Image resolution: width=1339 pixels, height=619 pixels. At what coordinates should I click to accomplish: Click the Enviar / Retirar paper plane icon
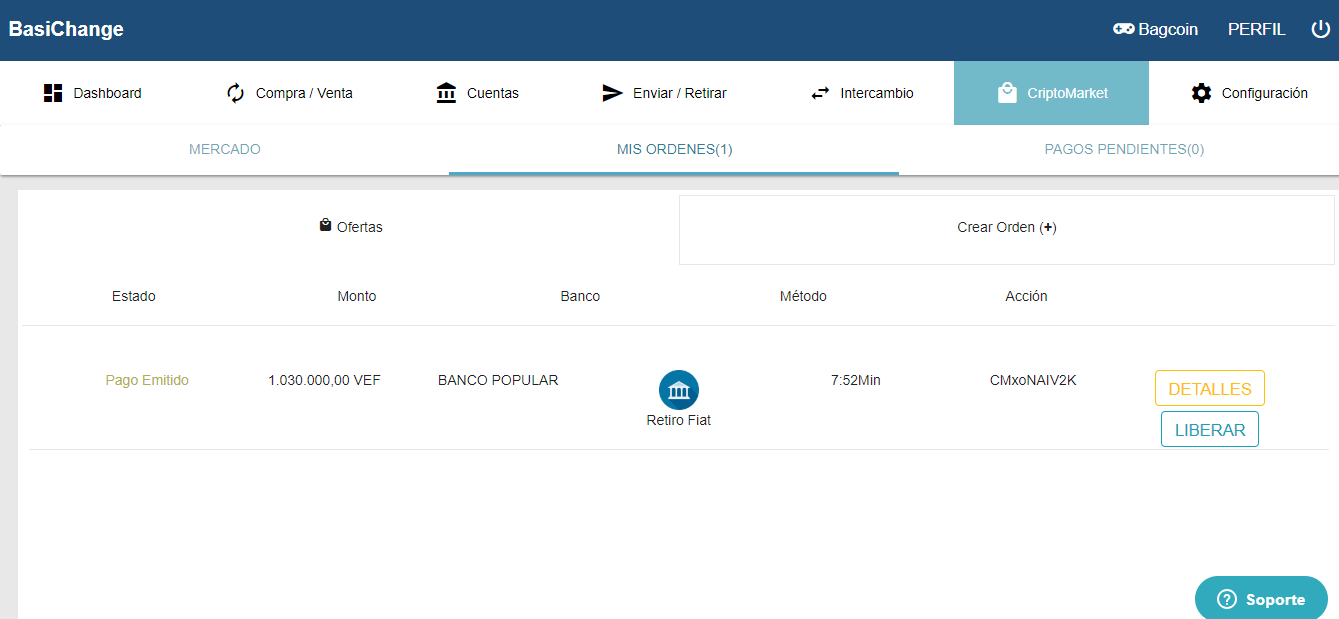pos(612,93)
